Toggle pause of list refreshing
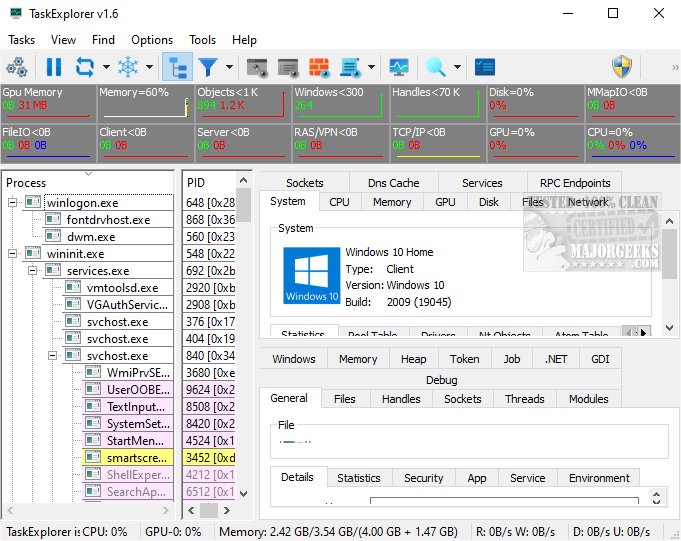The image size is (681, 541). 53,68
